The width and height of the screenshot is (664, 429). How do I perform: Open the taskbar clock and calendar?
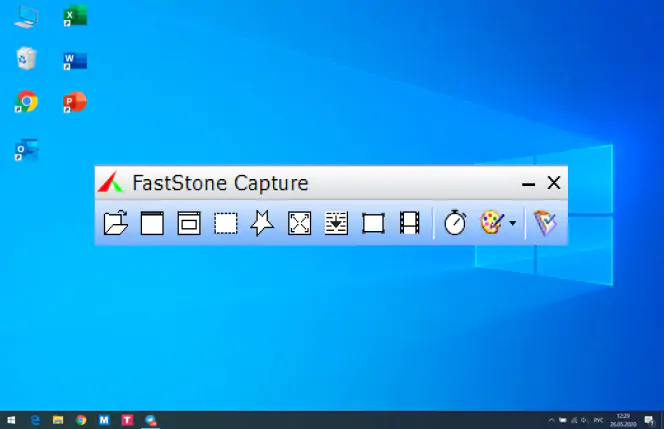623,420
